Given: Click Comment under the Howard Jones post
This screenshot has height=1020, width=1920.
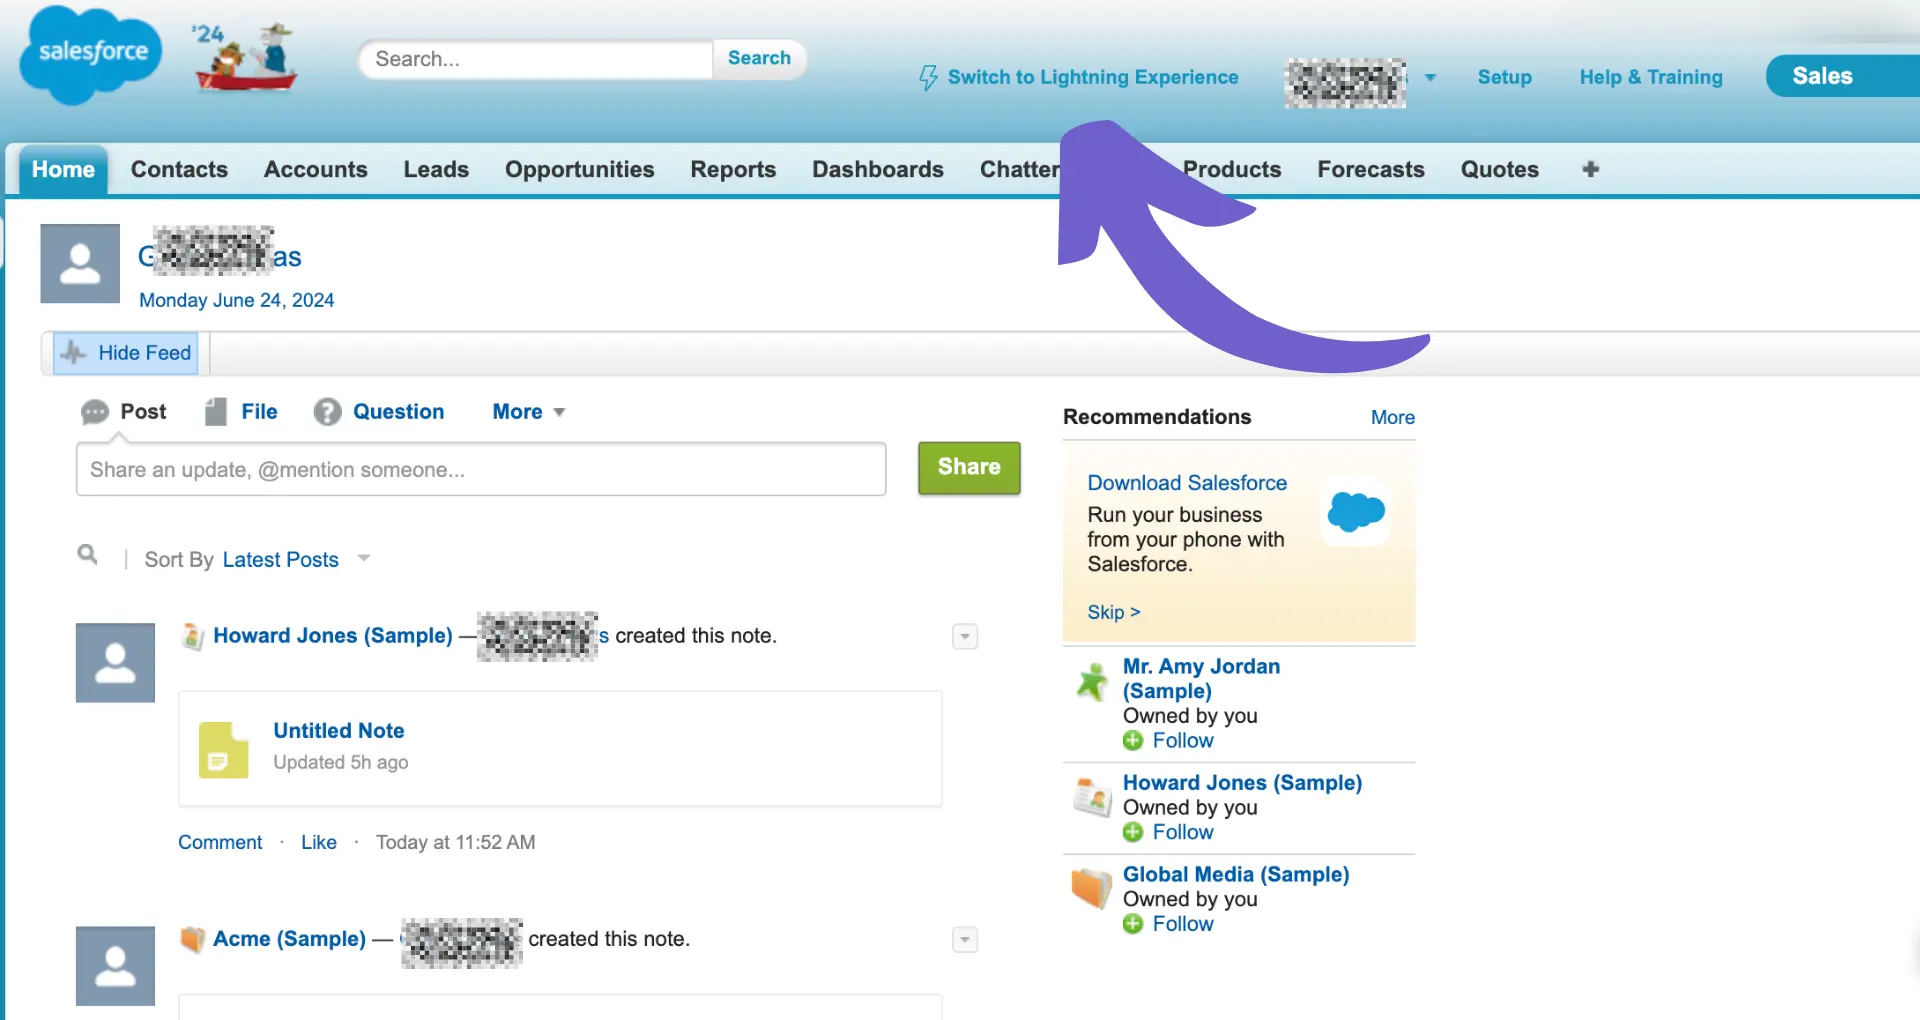Looking at the screenshot, I should click(220, 842).
